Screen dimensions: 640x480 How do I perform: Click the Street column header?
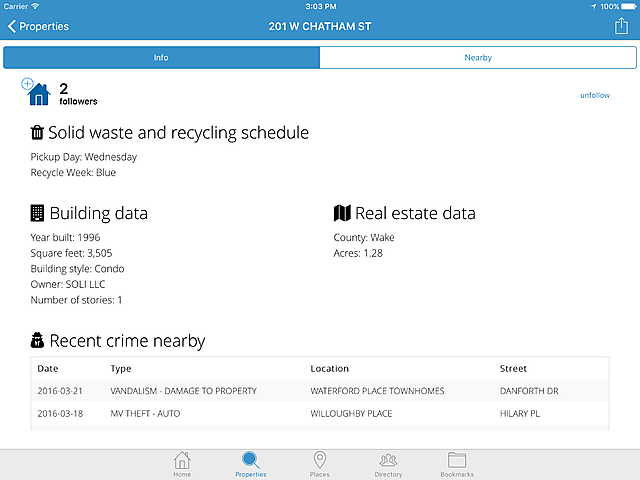click(513, 369)
